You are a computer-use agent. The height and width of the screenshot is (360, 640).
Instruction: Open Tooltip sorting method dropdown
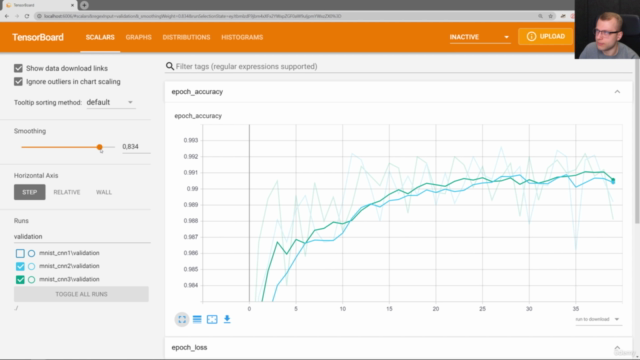[110, 102]
